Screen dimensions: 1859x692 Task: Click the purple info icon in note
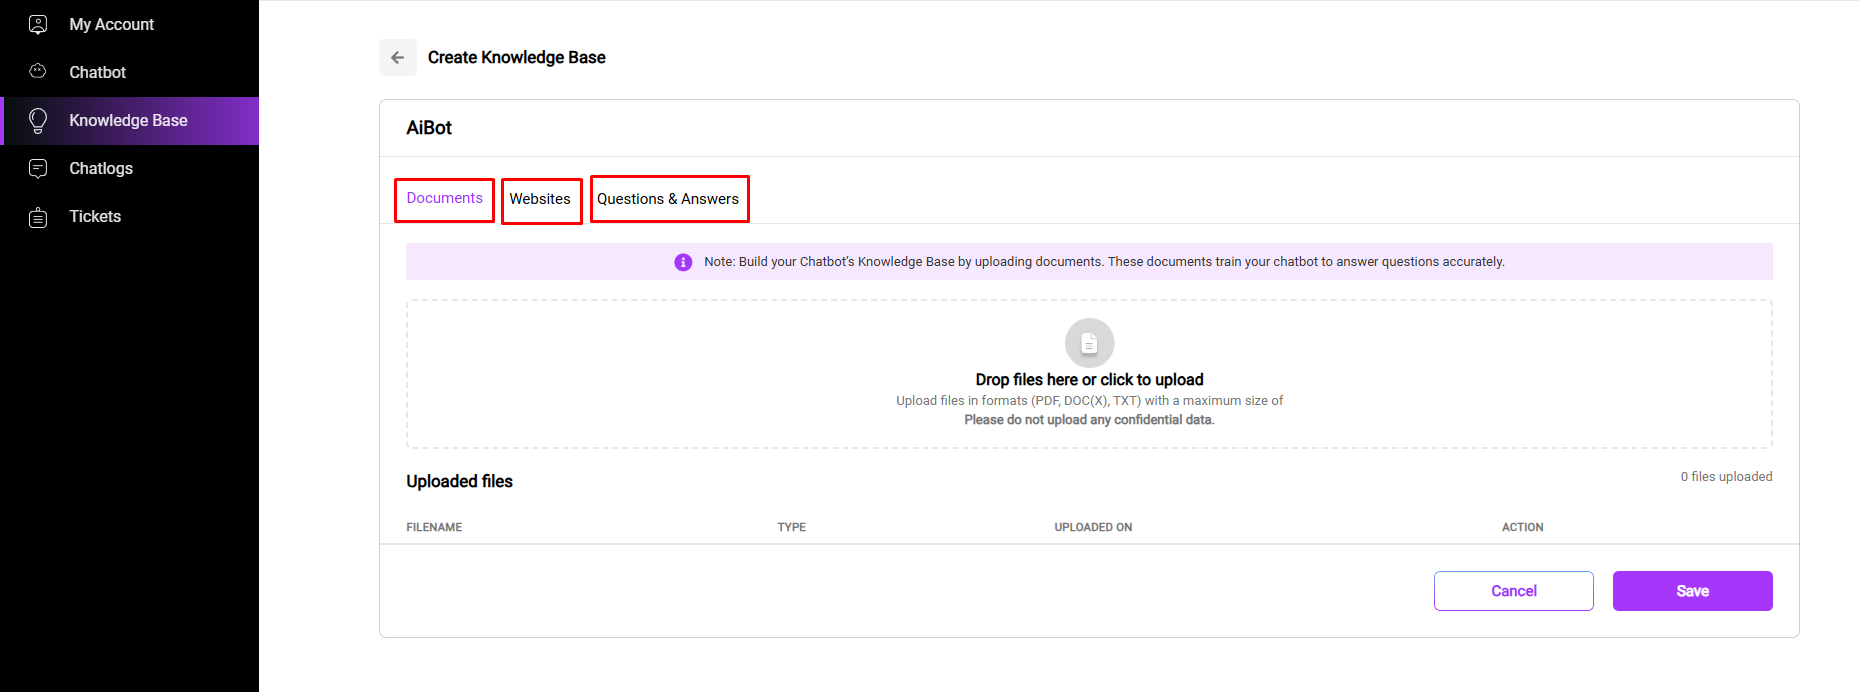tap(683, 262)
